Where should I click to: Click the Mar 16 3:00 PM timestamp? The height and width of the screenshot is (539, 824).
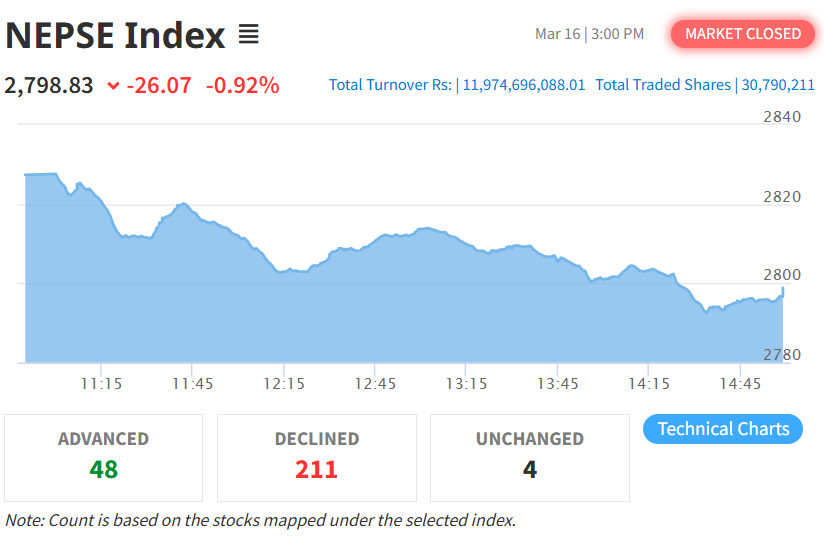[x=589, y=34]
